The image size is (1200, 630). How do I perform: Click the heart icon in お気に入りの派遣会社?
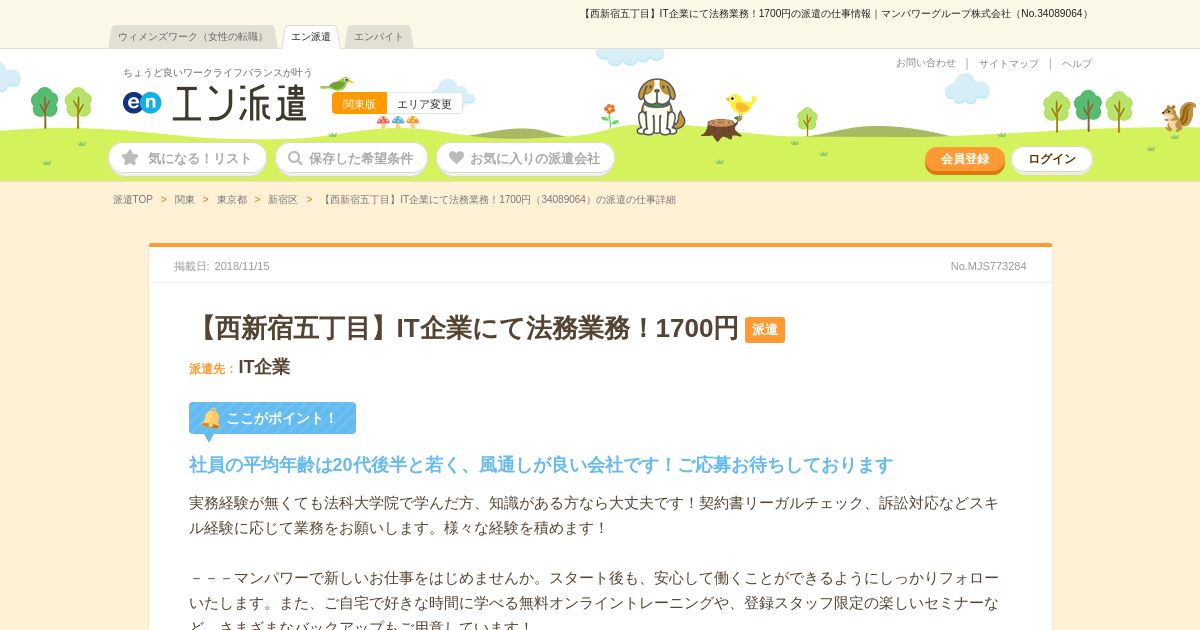tap(456, 158)
